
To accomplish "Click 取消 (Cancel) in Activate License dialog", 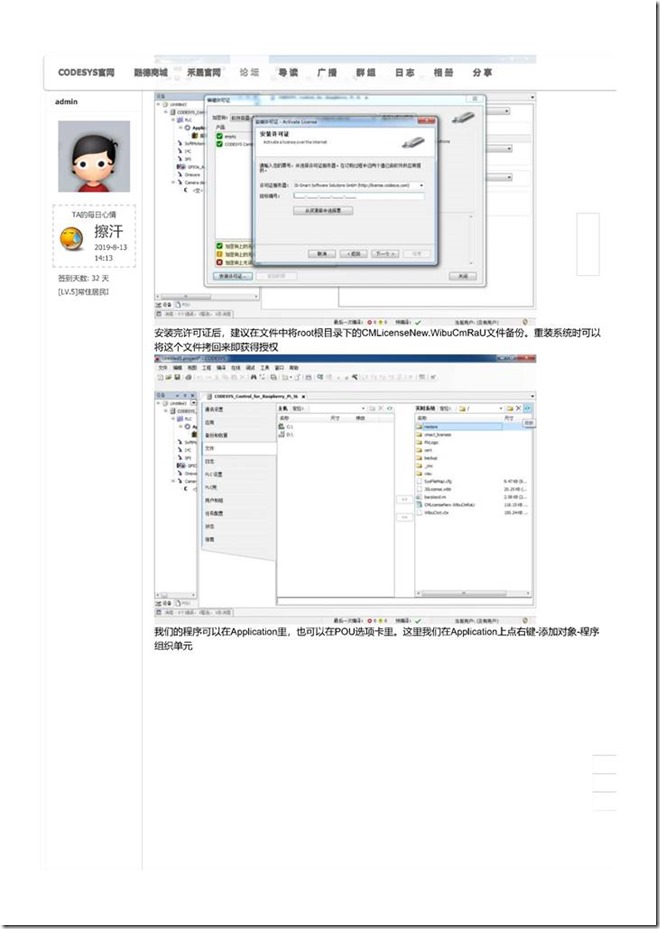I will point(322,254).
